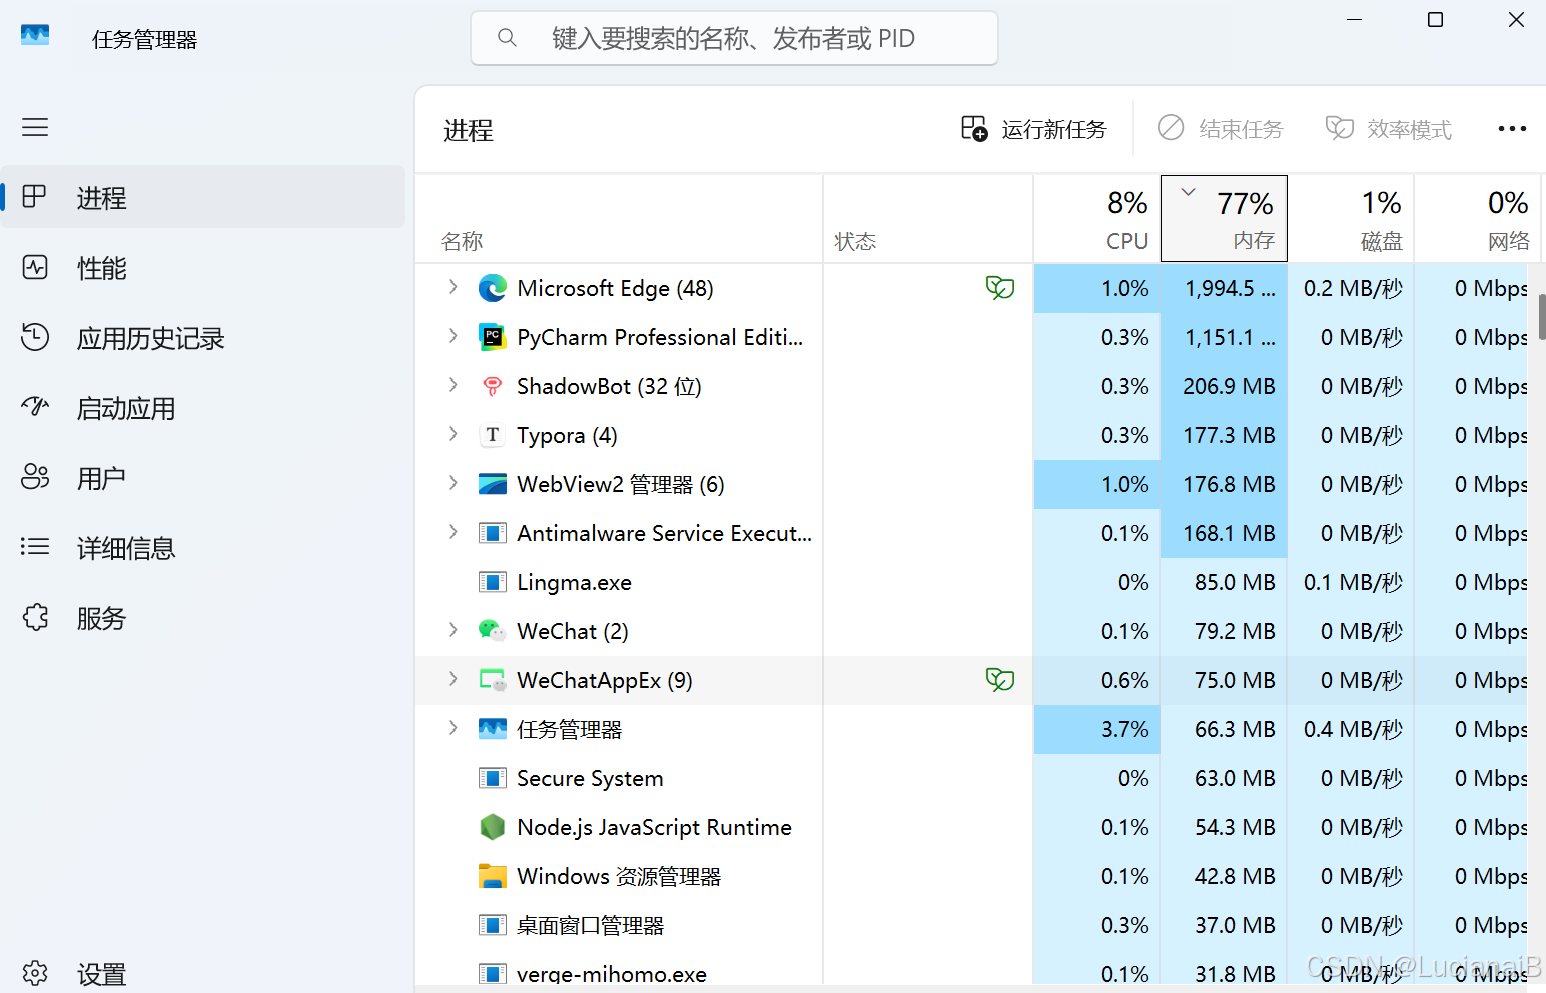Click the 应用历史记录 history icon
1546x993 pixels.
35,337
